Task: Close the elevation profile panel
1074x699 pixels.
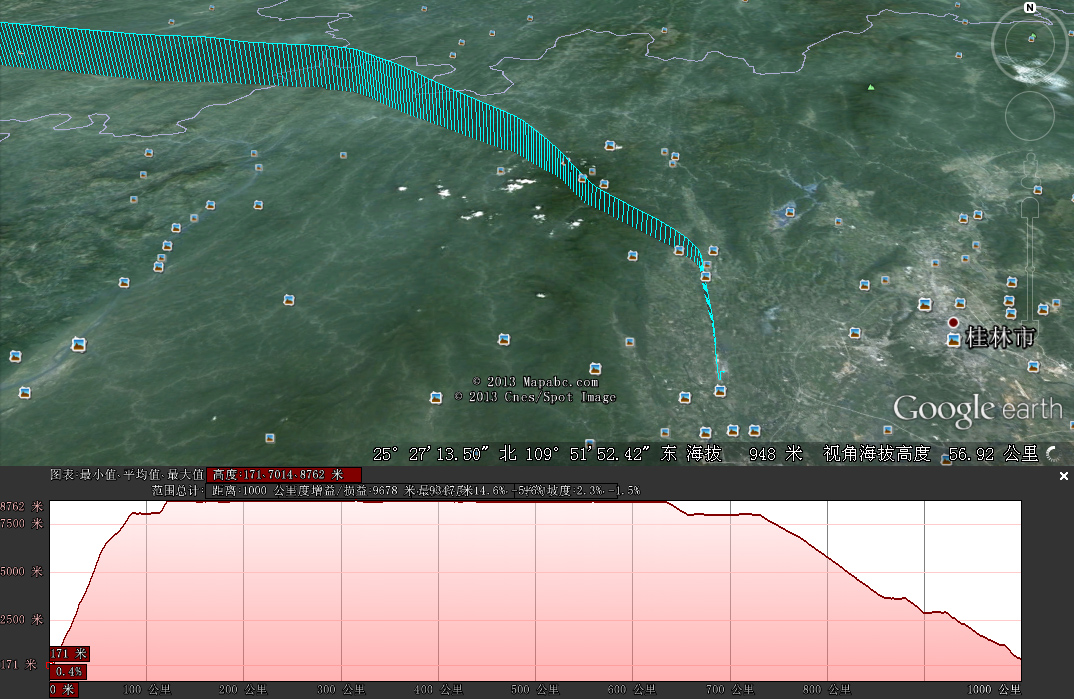Action: [x=1064, y=477]
